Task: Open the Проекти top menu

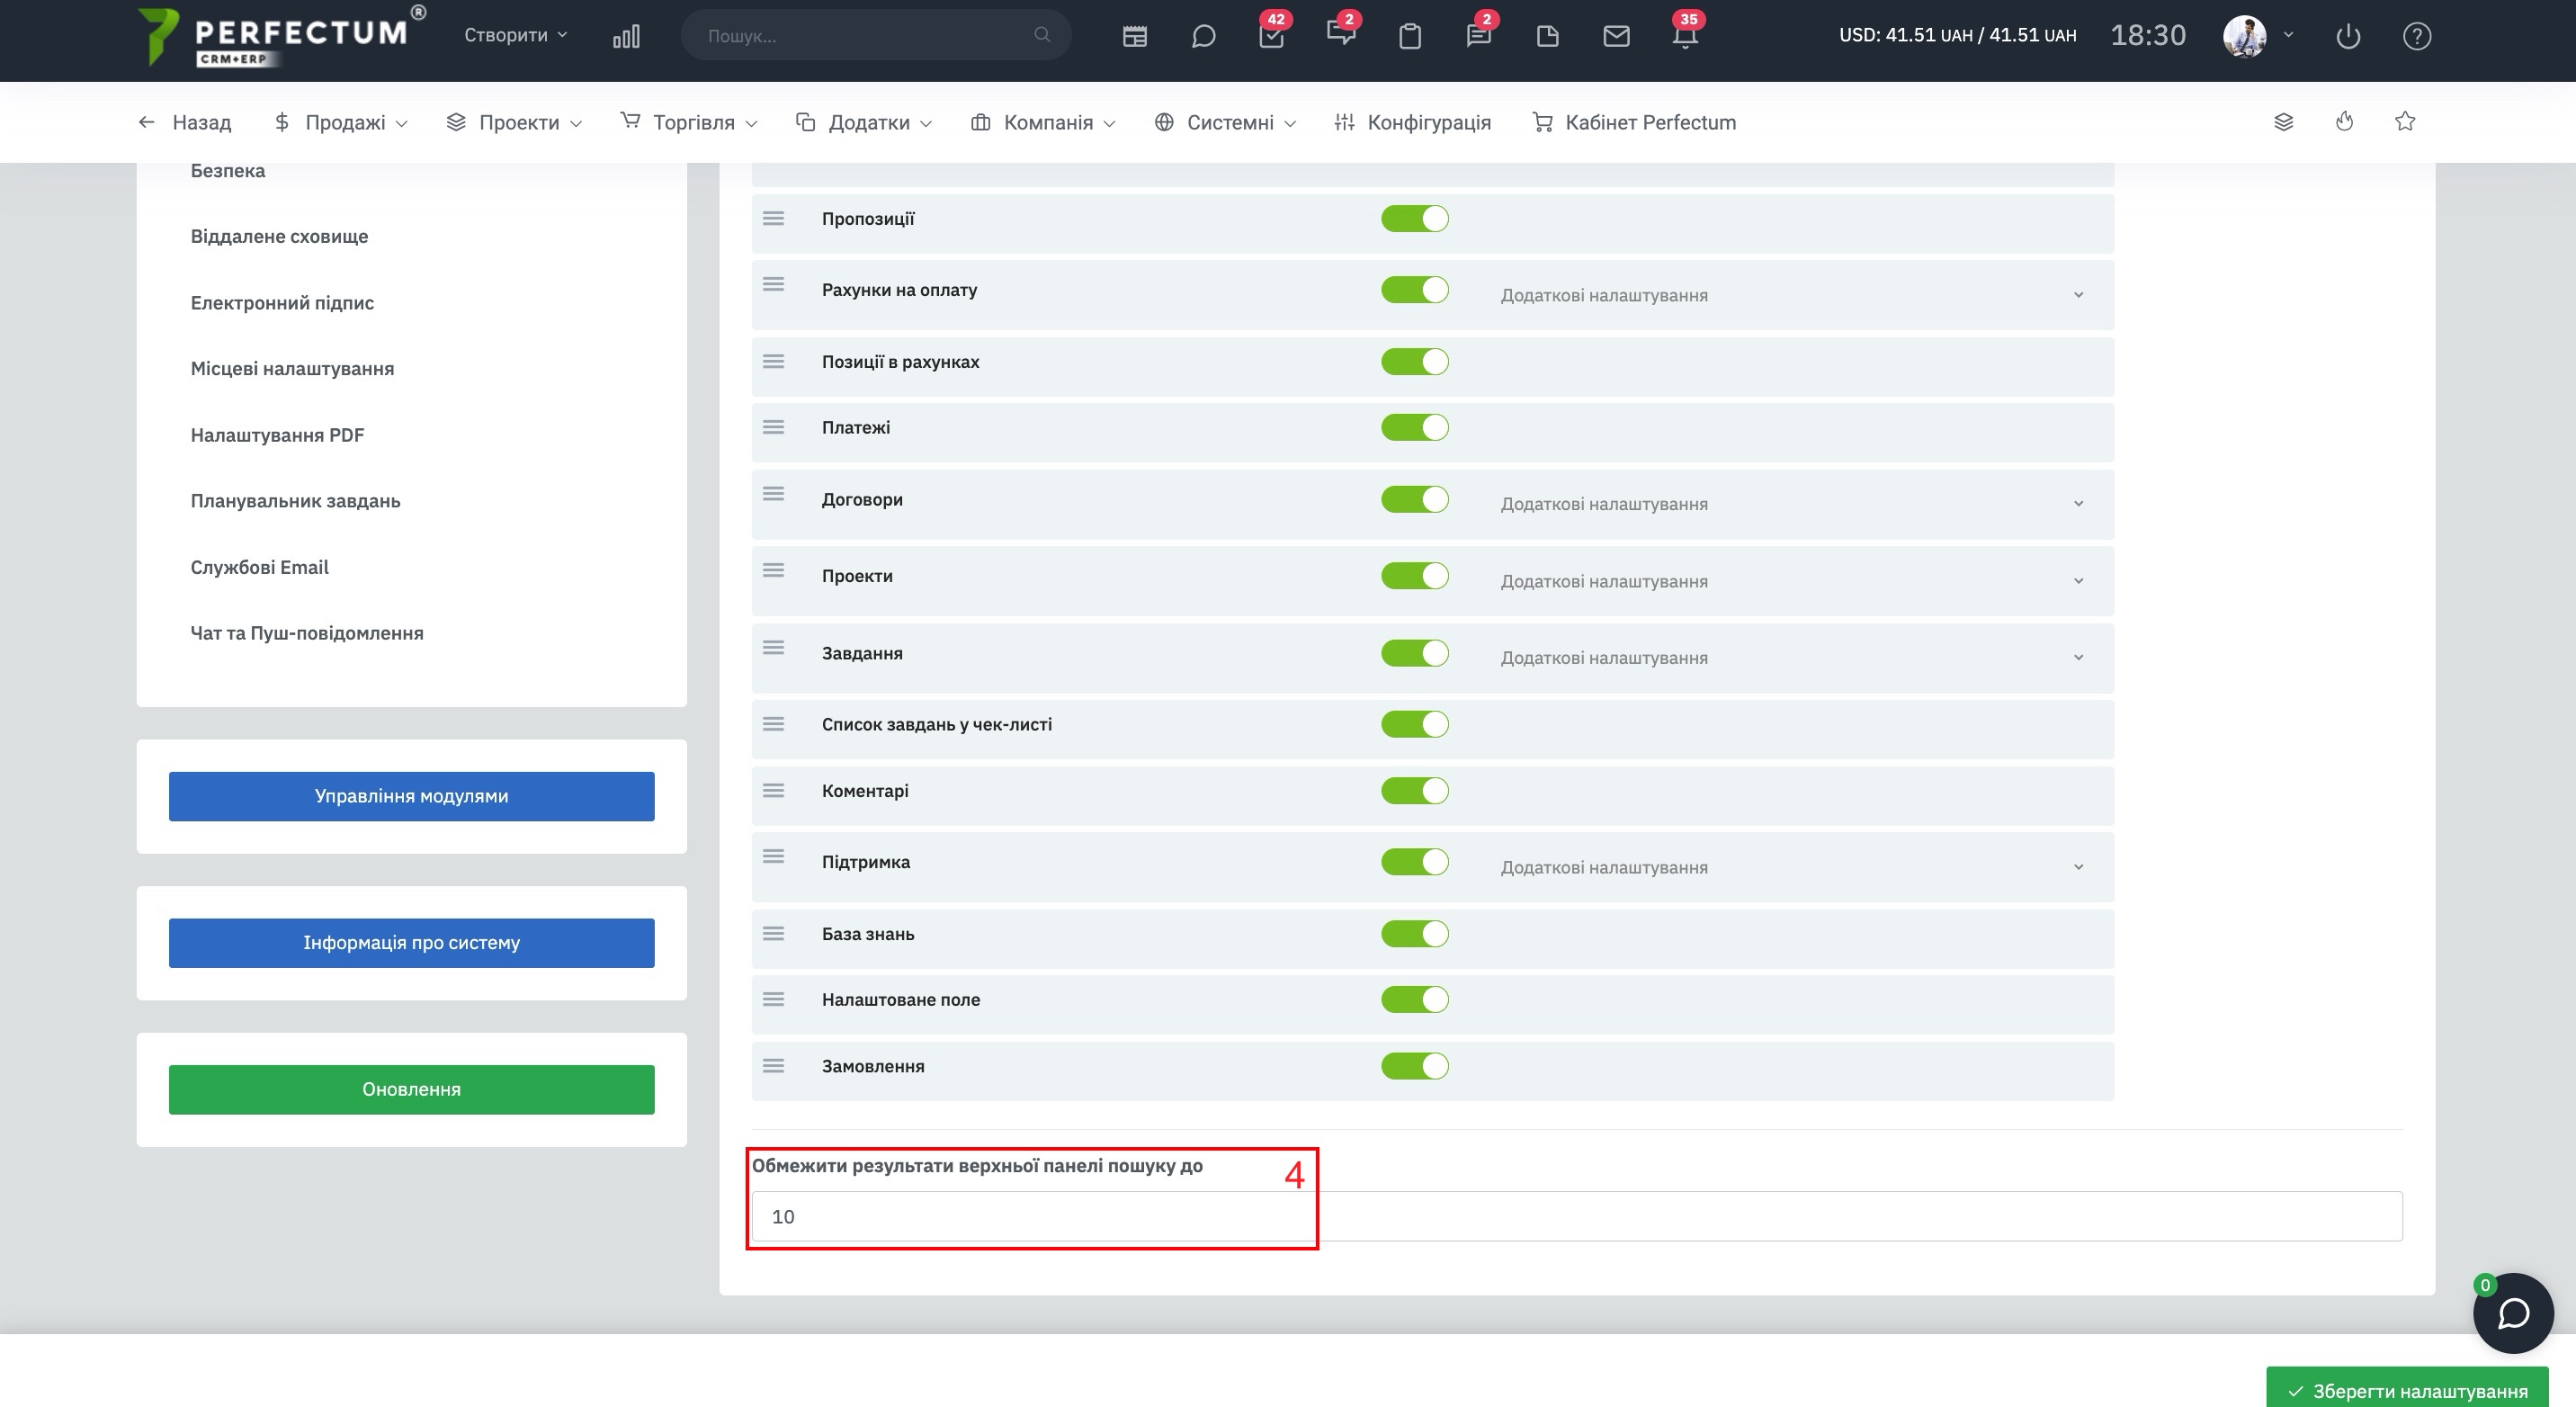Action: 514,122
